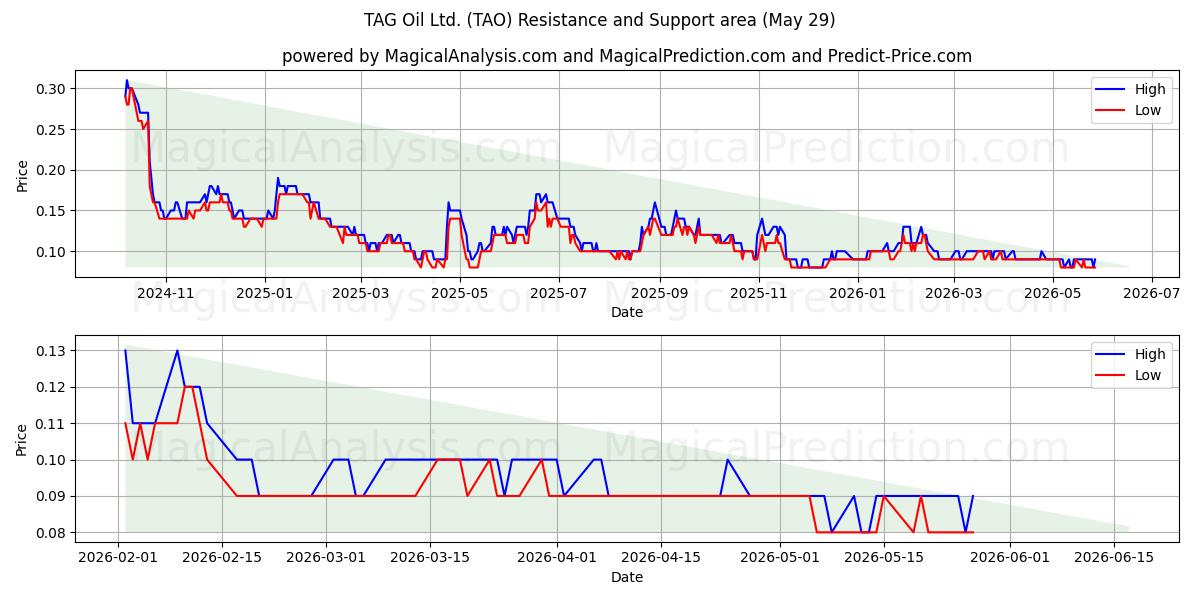Click the '0.08' y-axis label on the bottom chart
Screen dimensions: 1200x600
(52, 533)
